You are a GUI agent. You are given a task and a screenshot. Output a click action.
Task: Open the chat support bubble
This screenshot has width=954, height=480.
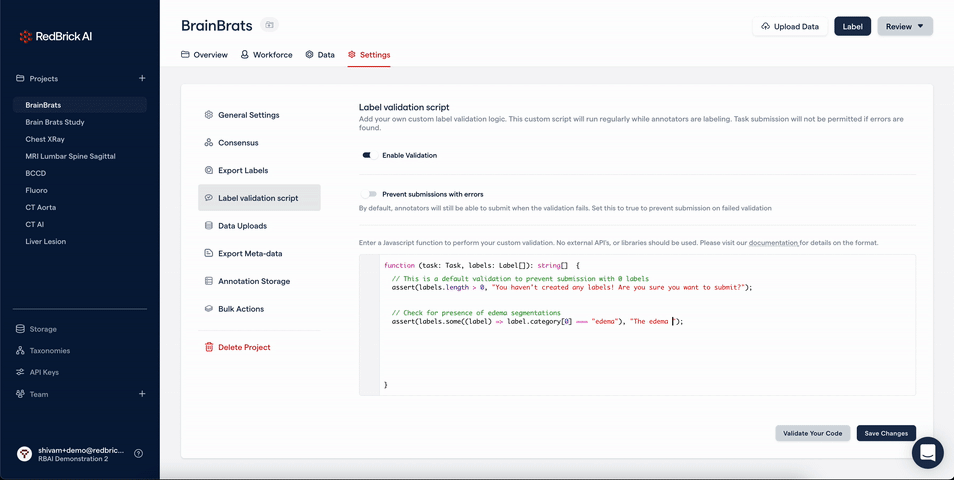point(928,453)
